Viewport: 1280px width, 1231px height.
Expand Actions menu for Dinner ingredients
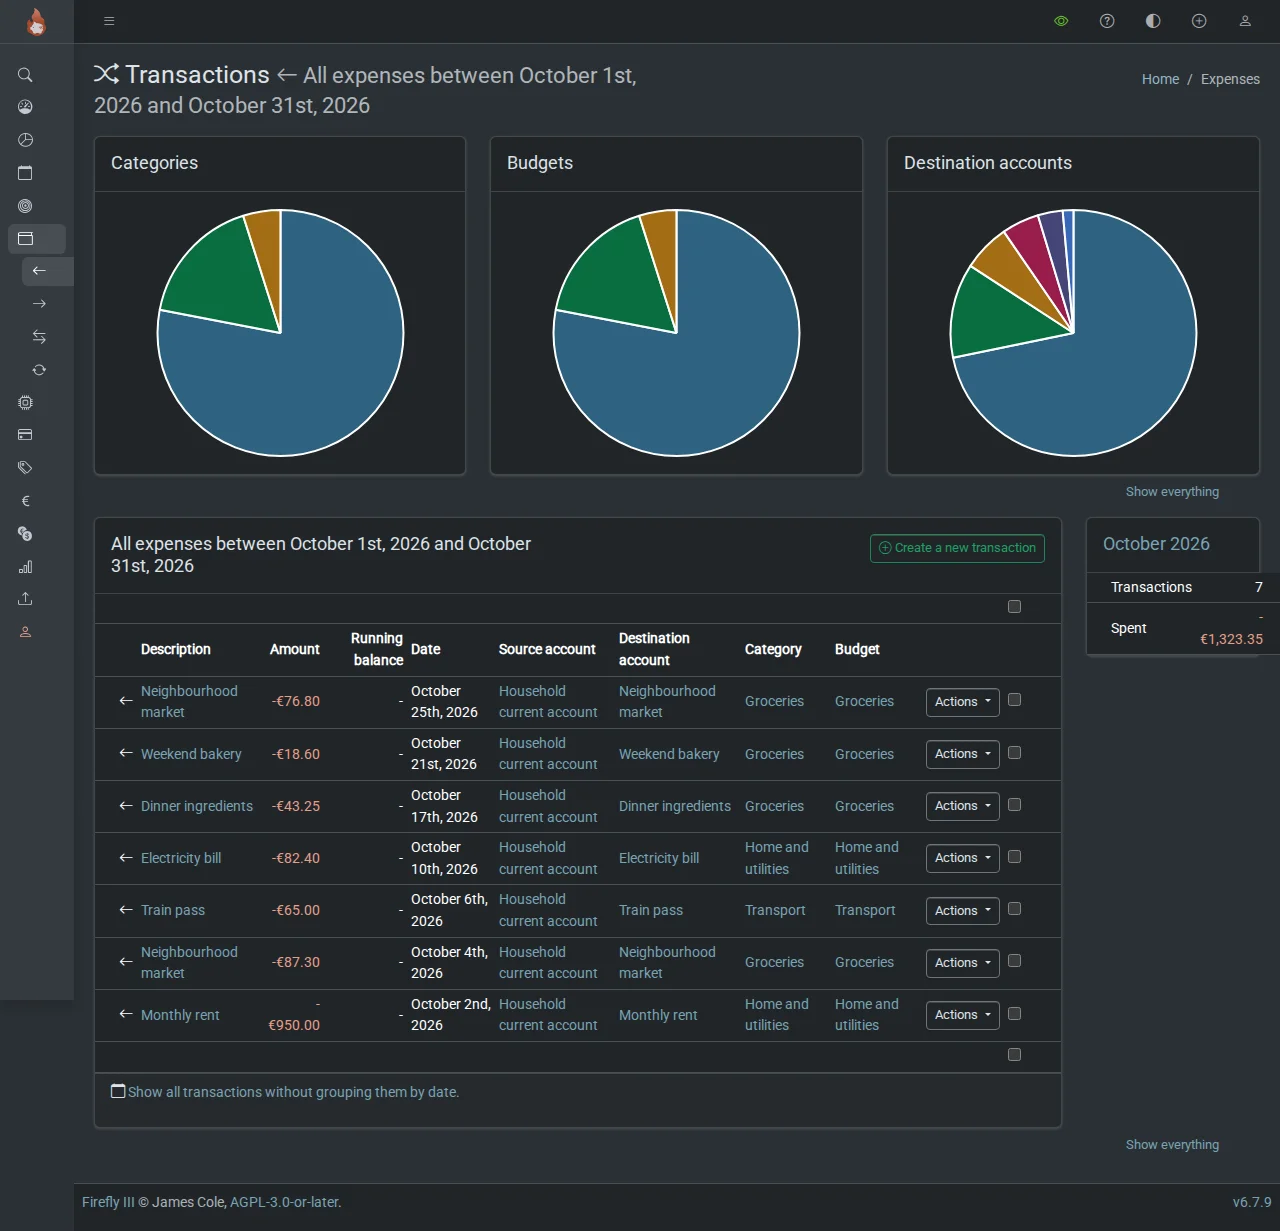coord(963,806)
